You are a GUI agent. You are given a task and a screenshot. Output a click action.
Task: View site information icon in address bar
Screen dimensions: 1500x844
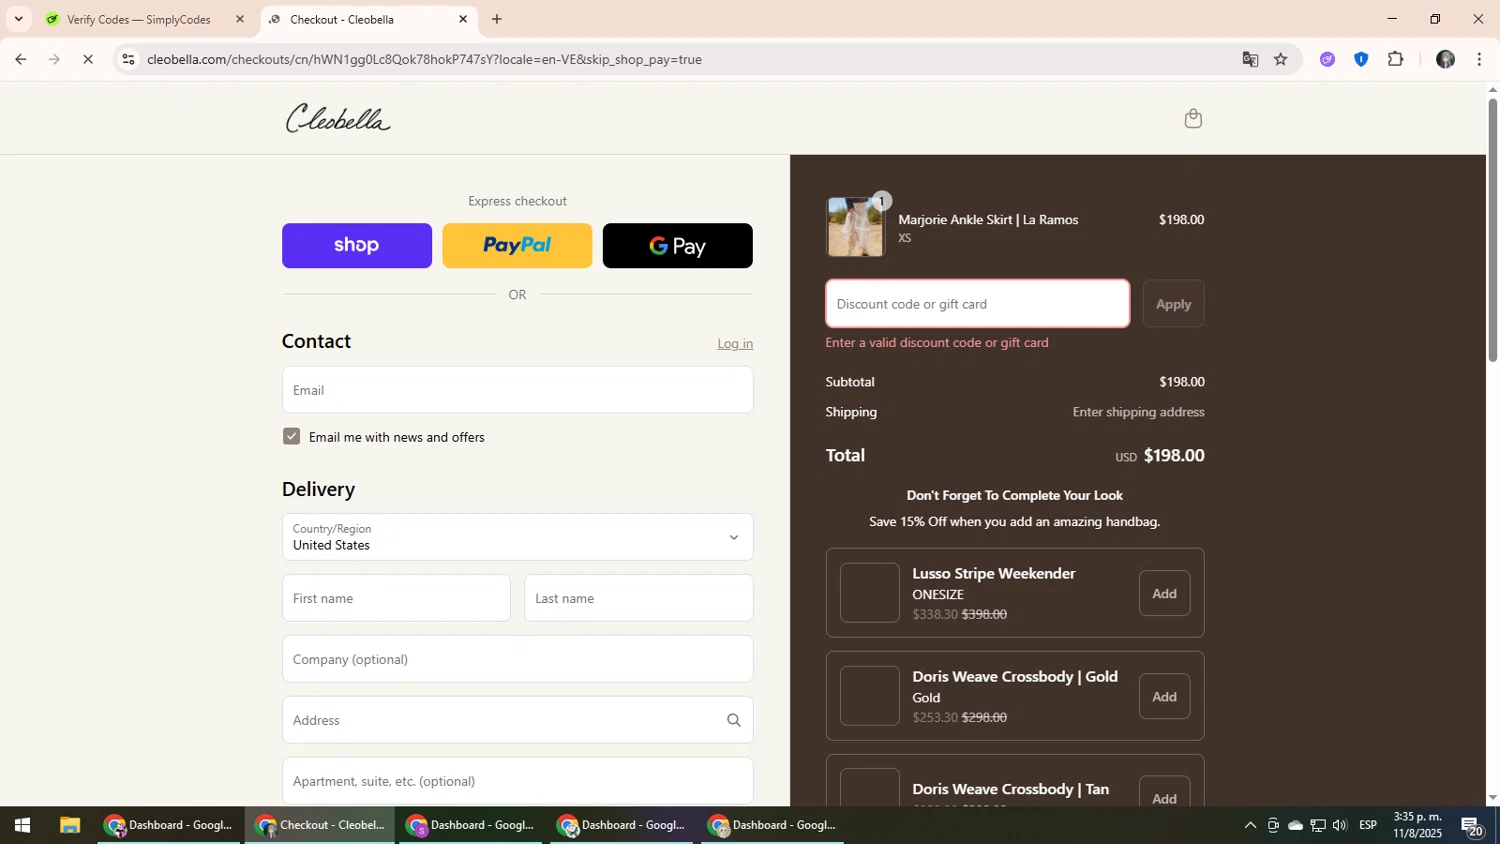point(128,60)
